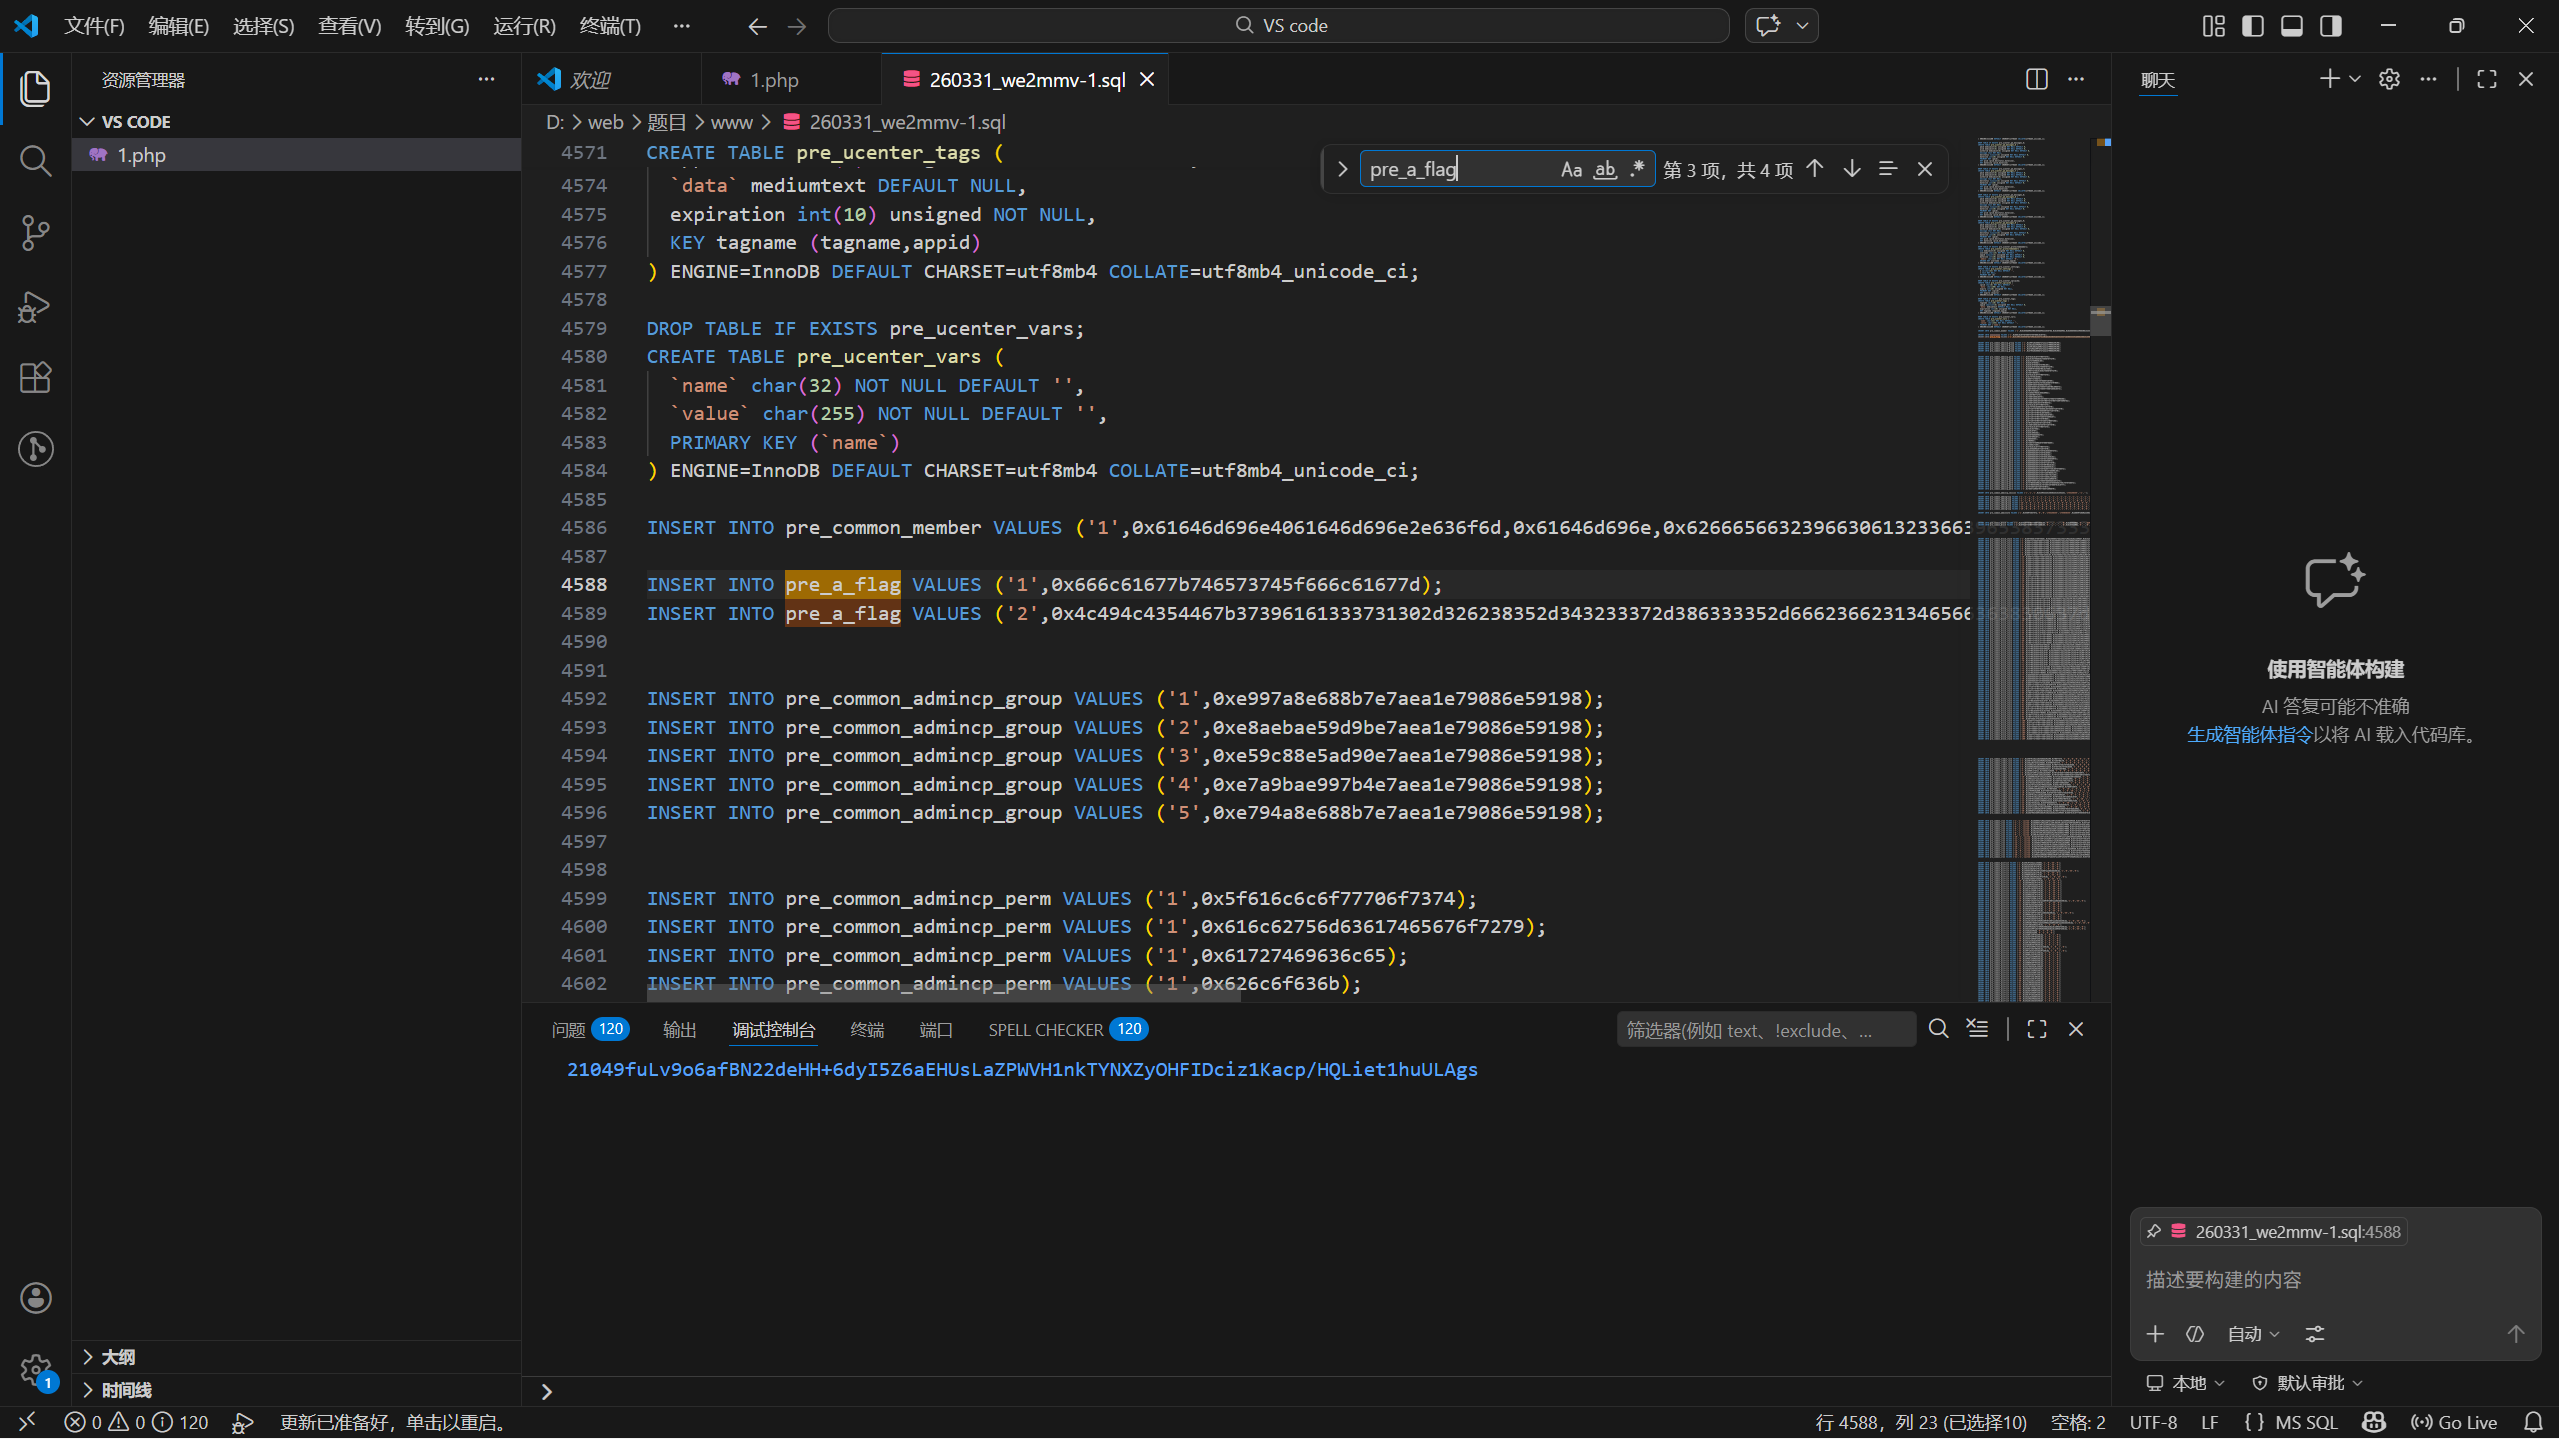Toggle match case in find widget
This screenshot has height=1439, width=2559.
pyautogui.click(x=1571, y=170)
